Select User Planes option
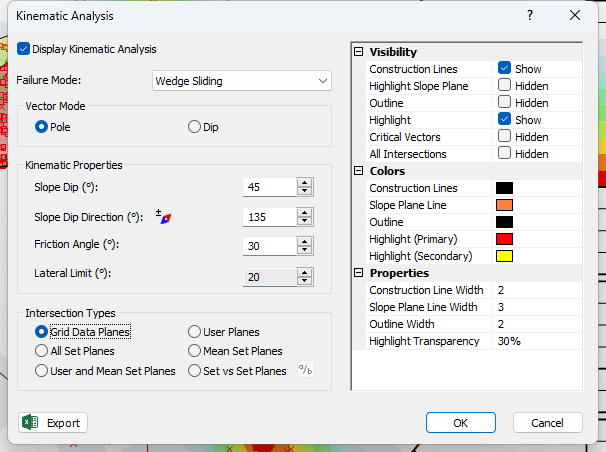Viewport: 606px width, 452px height. point(194,332)
